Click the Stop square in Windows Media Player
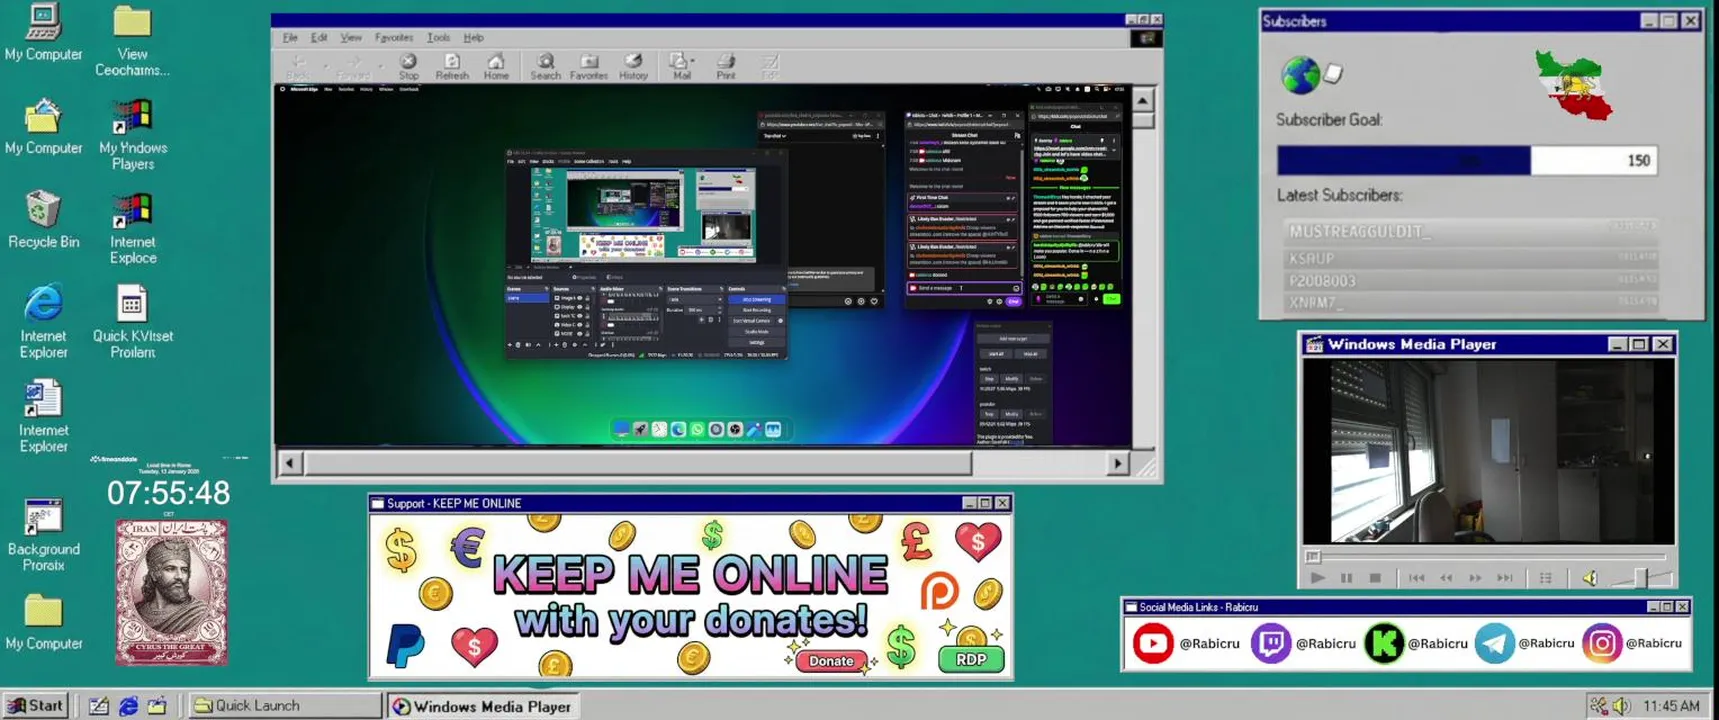 click(x=1375, y=577)
